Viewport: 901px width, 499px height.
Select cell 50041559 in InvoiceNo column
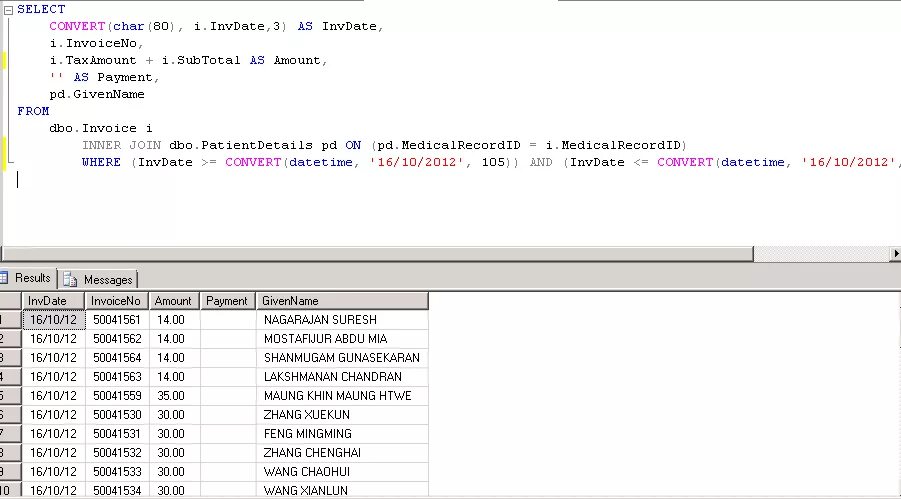(x=117, y=396)
